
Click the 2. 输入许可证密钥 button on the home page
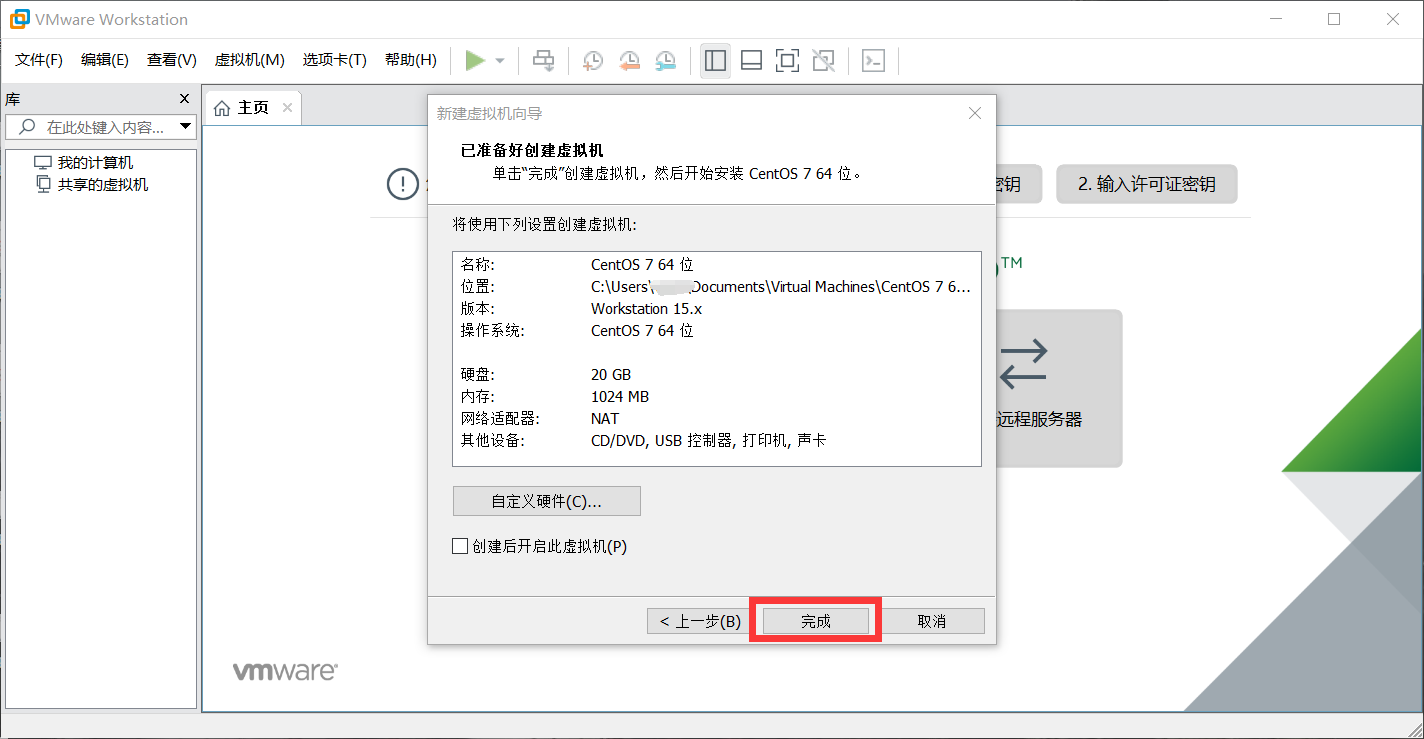click(1147, 184)
